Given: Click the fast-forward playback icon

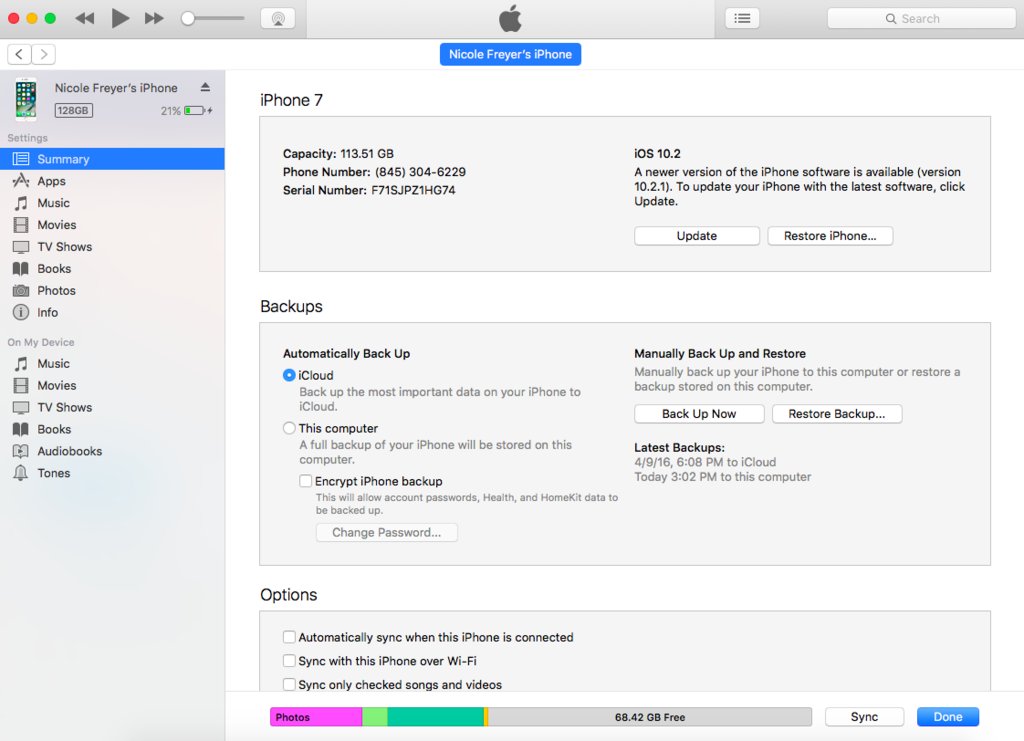Looking at the screenshot, I should click(154, 18).
